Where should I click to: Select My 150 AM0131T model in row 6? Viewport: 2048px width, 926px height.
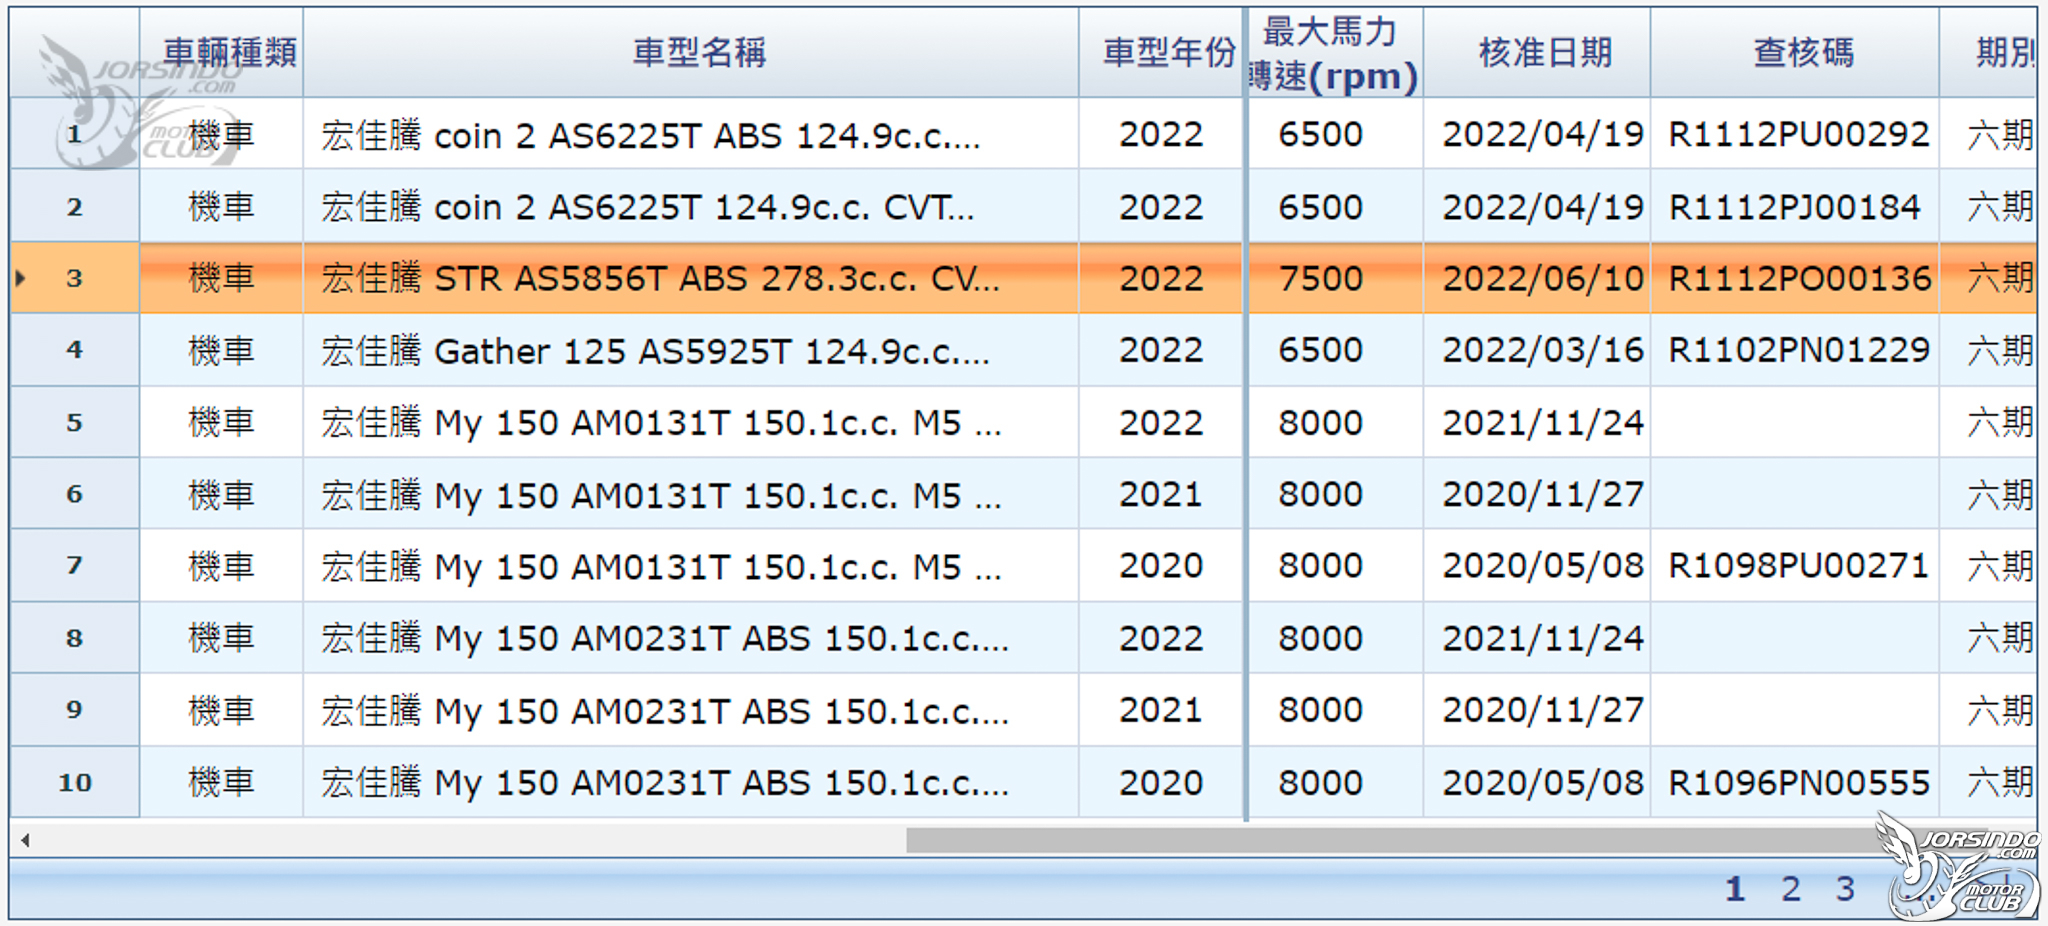[661, 495]
